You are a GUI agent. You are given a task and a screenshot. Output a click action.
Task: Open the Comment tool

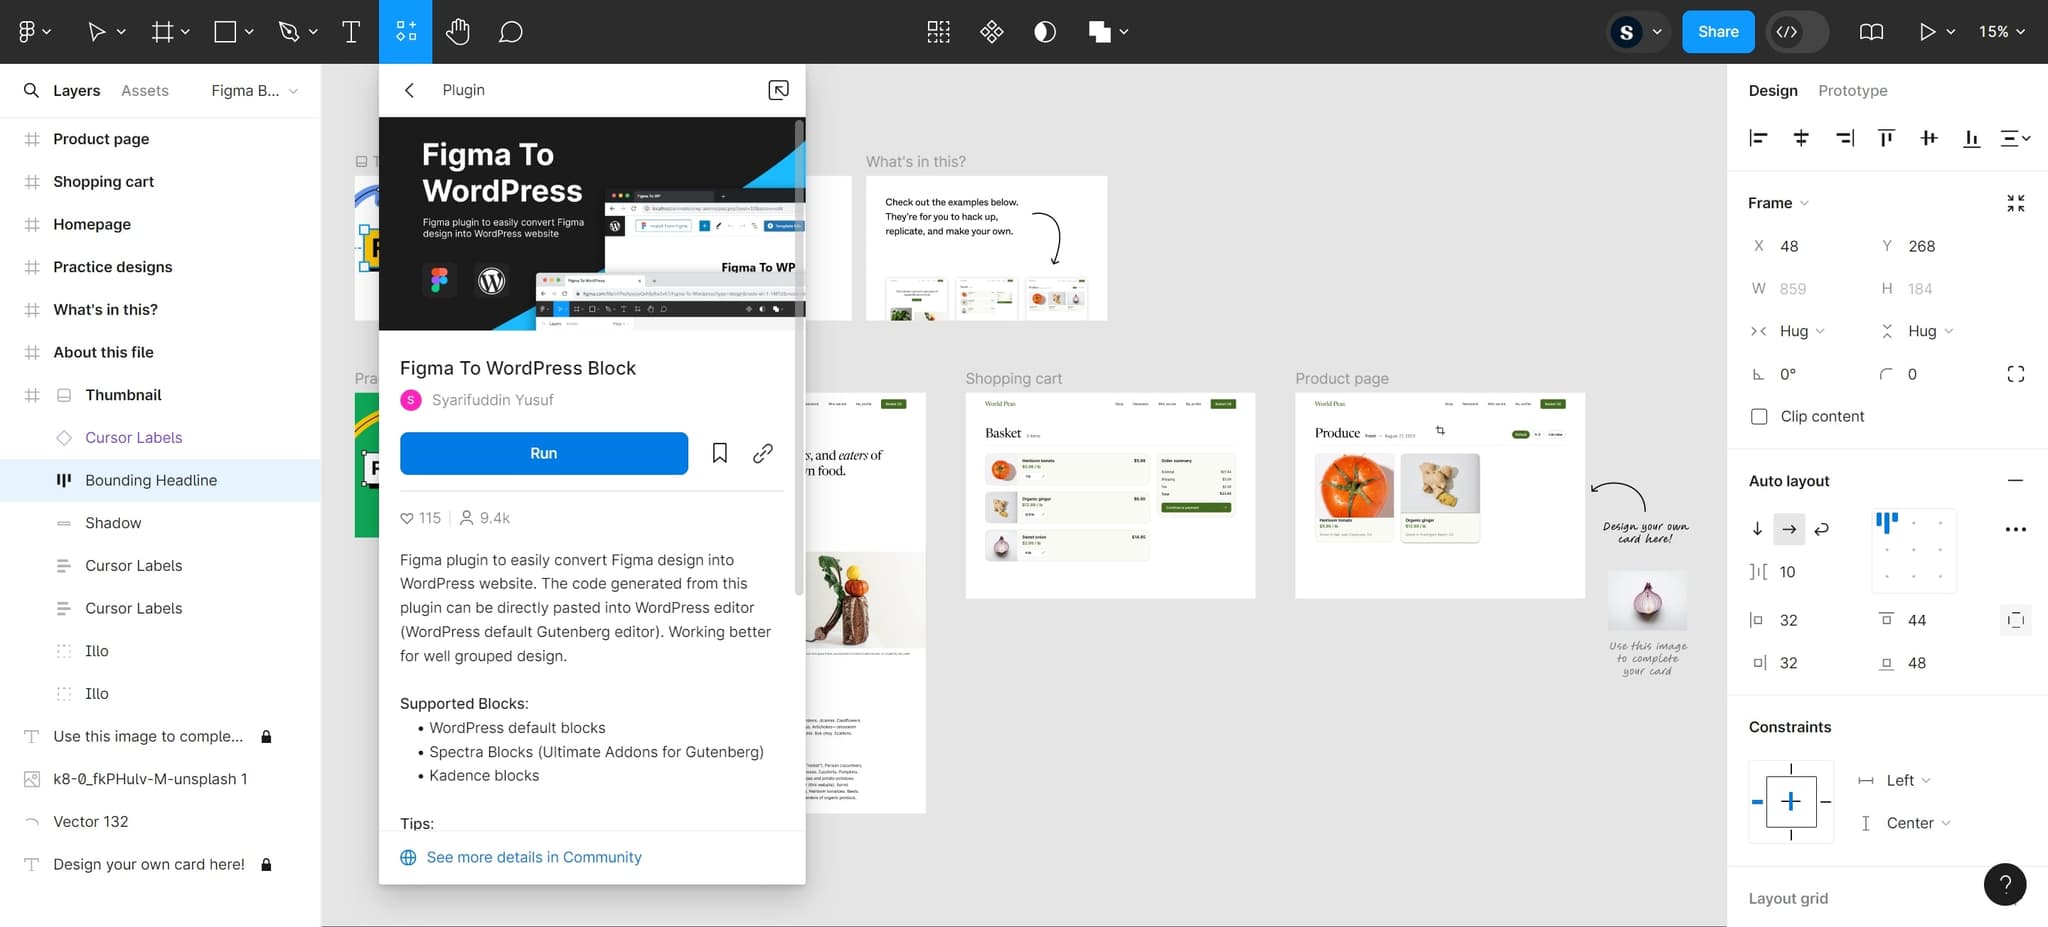pos(510,32)
